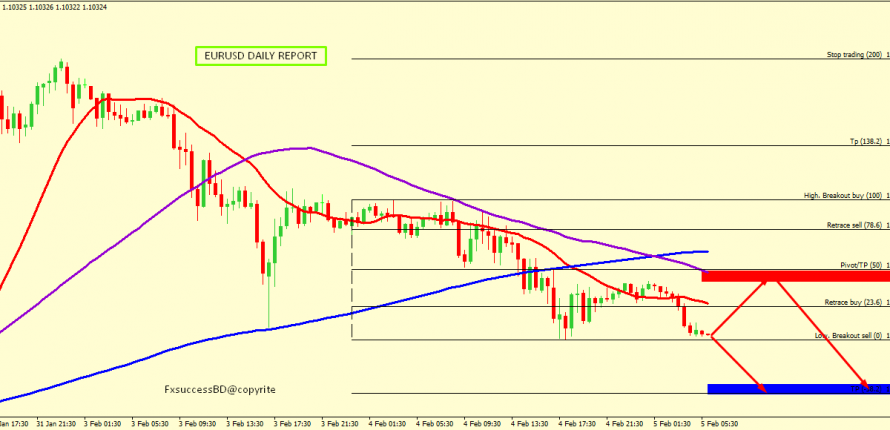Click the Pivot/TP (50) level label
The height and width of the screenshot is (430, 890).
[x=860, y=265]
